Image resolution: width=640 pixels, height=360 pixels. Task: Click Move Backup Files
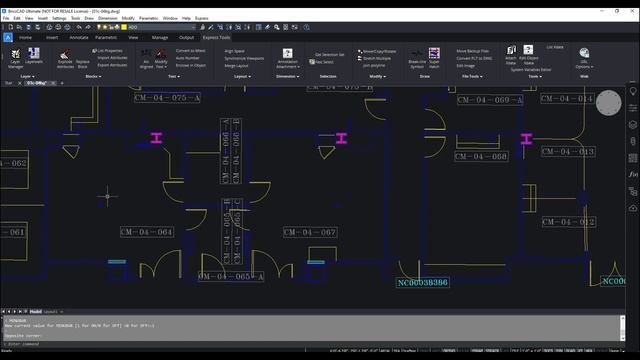(472, 51)
